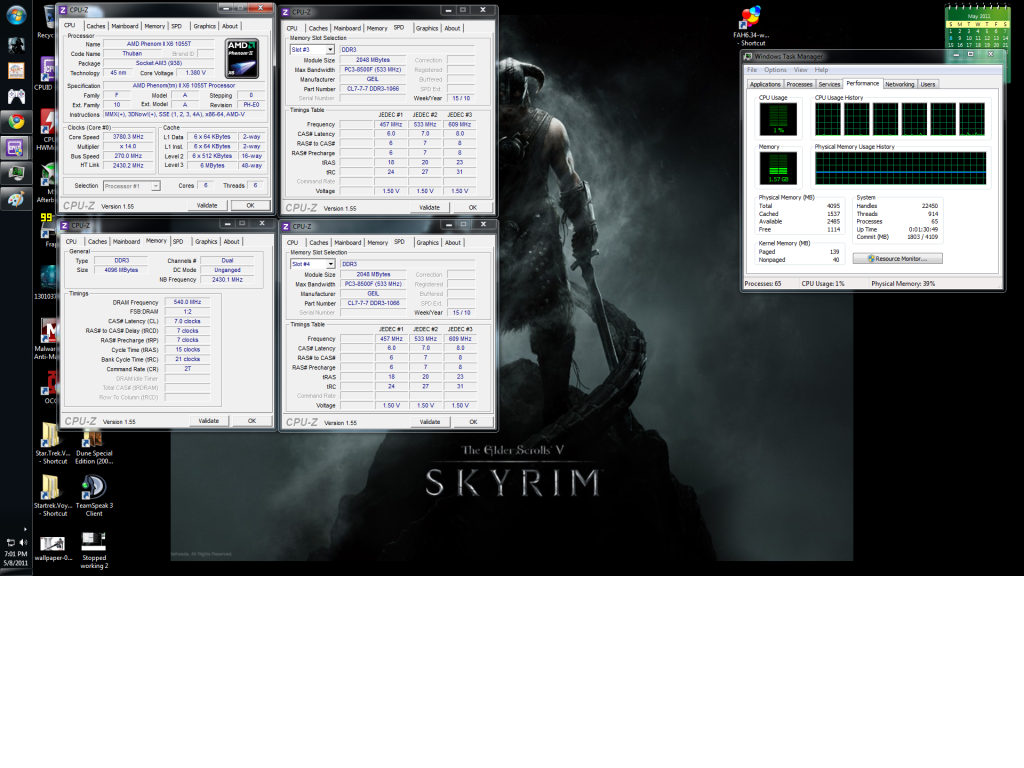Select the Star.Trek.V shortcut folder icon

tap(51, 443)
